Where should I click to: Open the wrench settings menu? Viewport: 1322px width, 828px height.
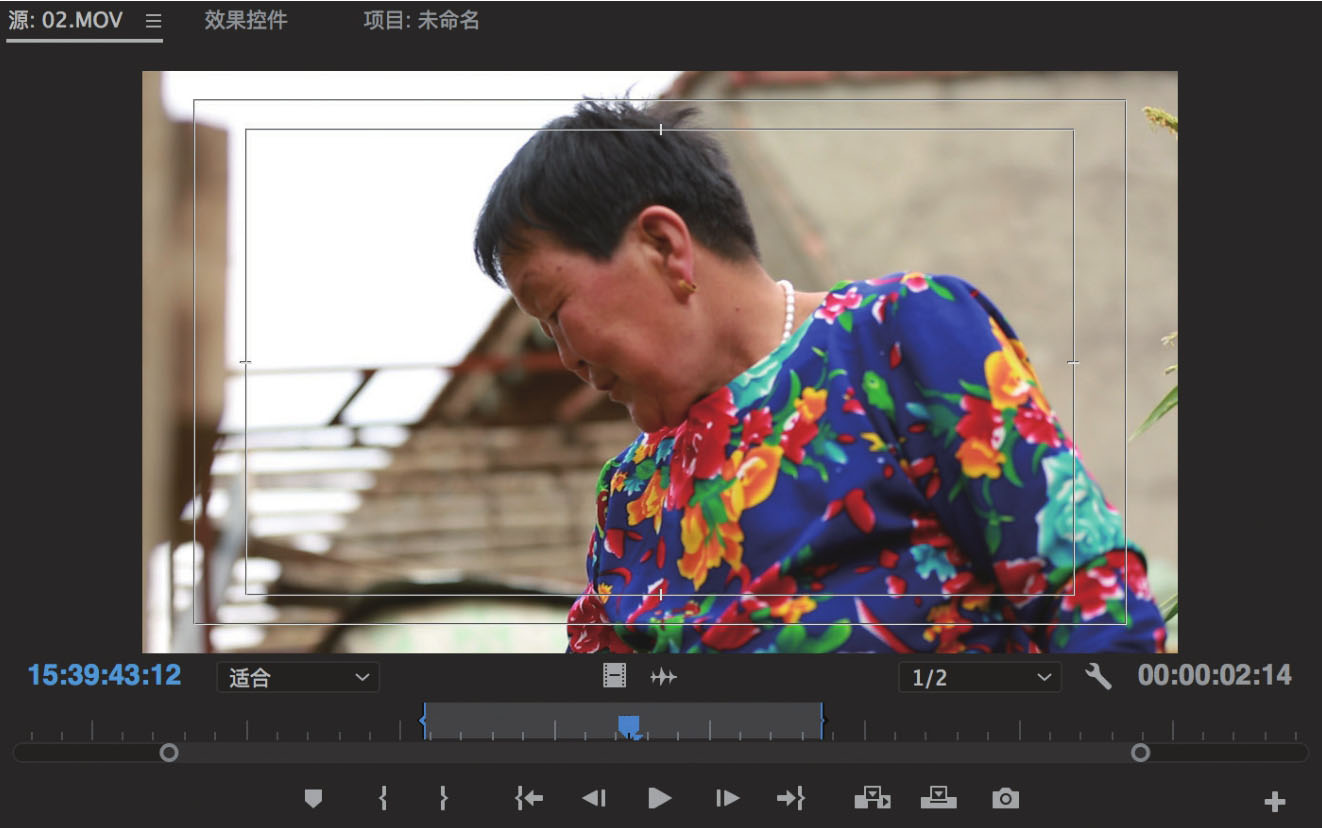[x=1098, y=677]
